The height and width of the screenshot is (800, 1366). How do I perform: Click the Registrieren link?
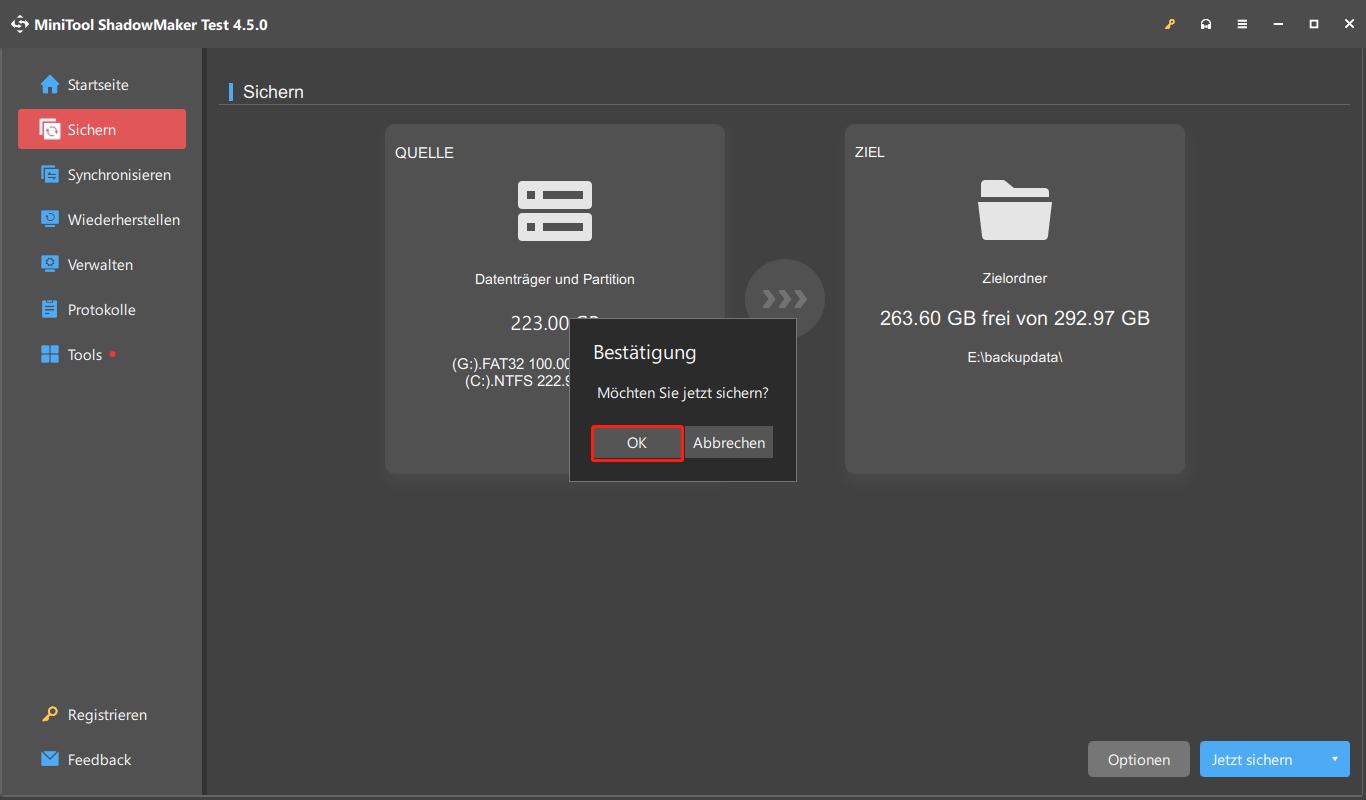tap(107, 715)
